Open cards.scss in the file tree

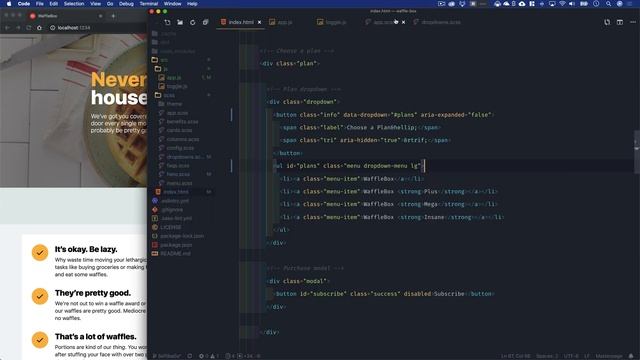point(176,130)
